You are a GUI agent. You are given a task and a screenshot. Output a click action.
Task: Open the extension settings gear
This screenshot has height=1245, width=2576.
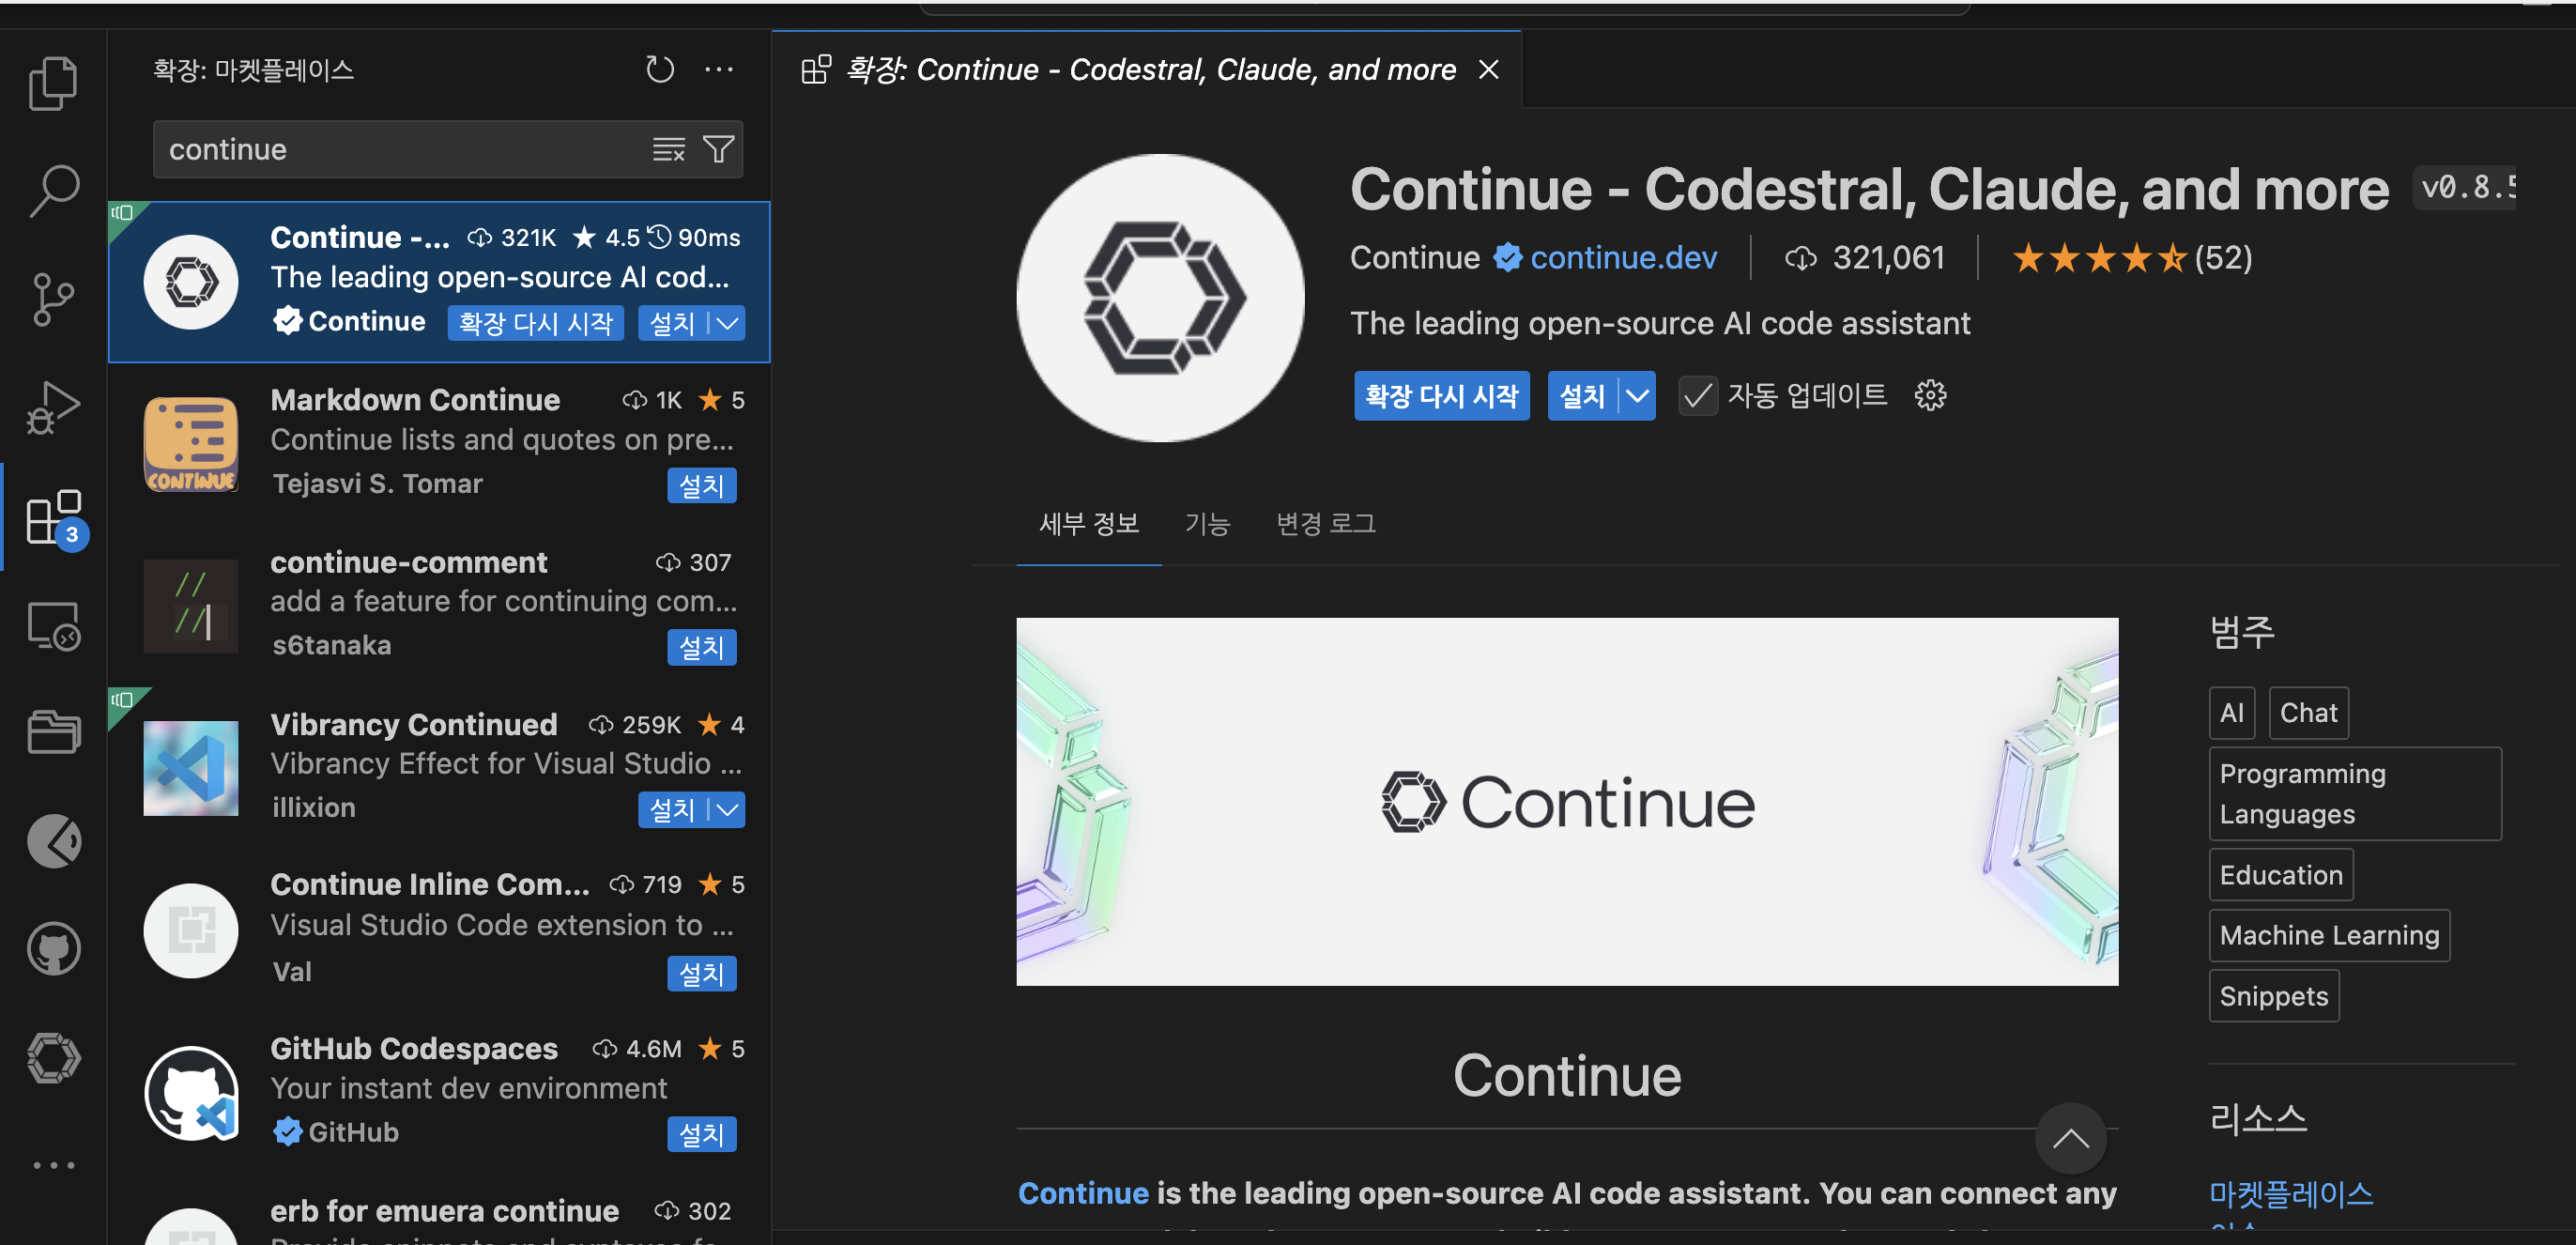[1930, 396]
